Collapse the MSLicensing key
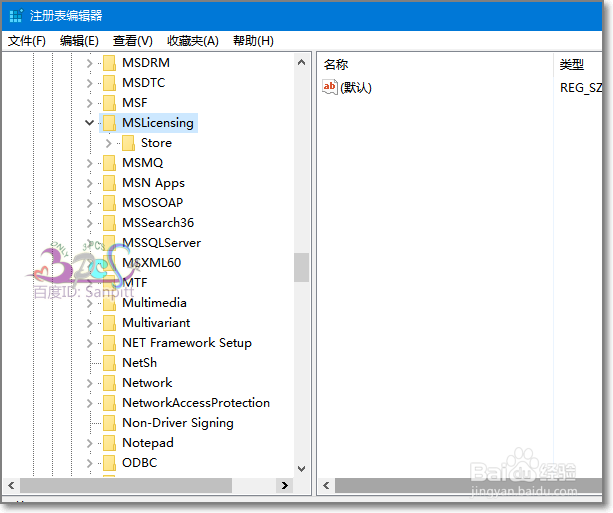 [x=90, y=123]
